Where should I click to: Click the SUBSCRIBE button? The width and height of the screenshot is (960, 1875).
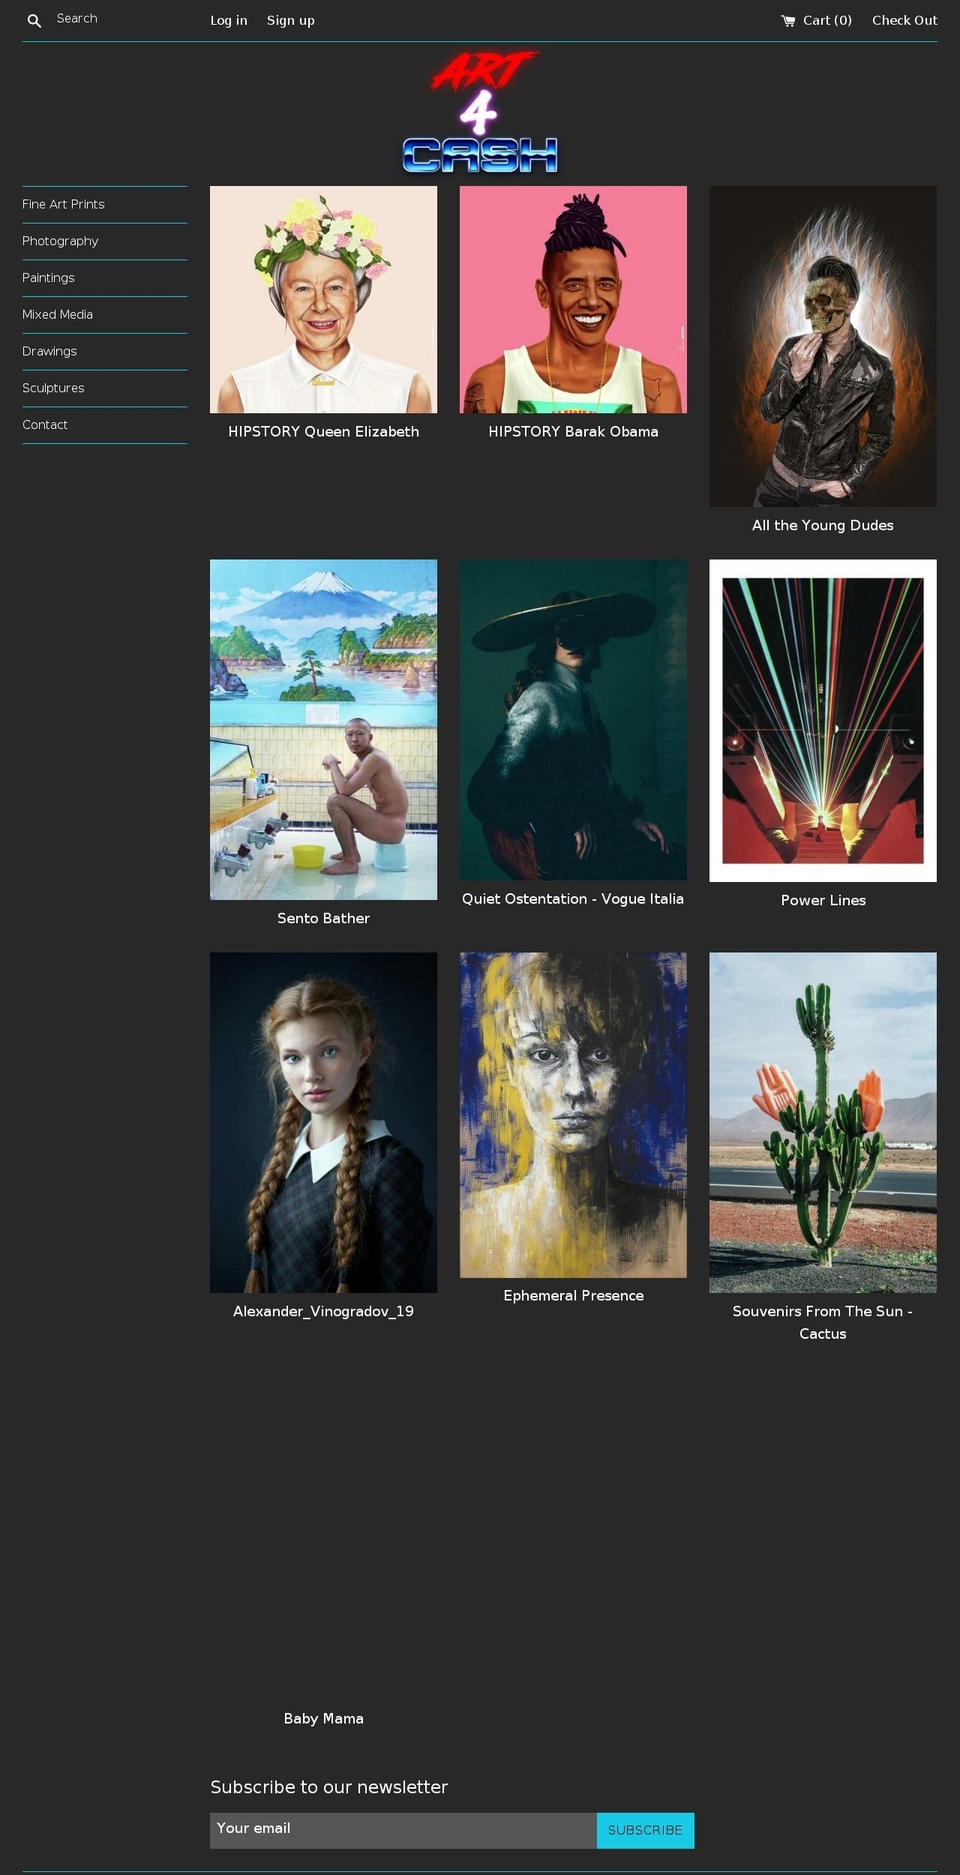coord(645,1830)
